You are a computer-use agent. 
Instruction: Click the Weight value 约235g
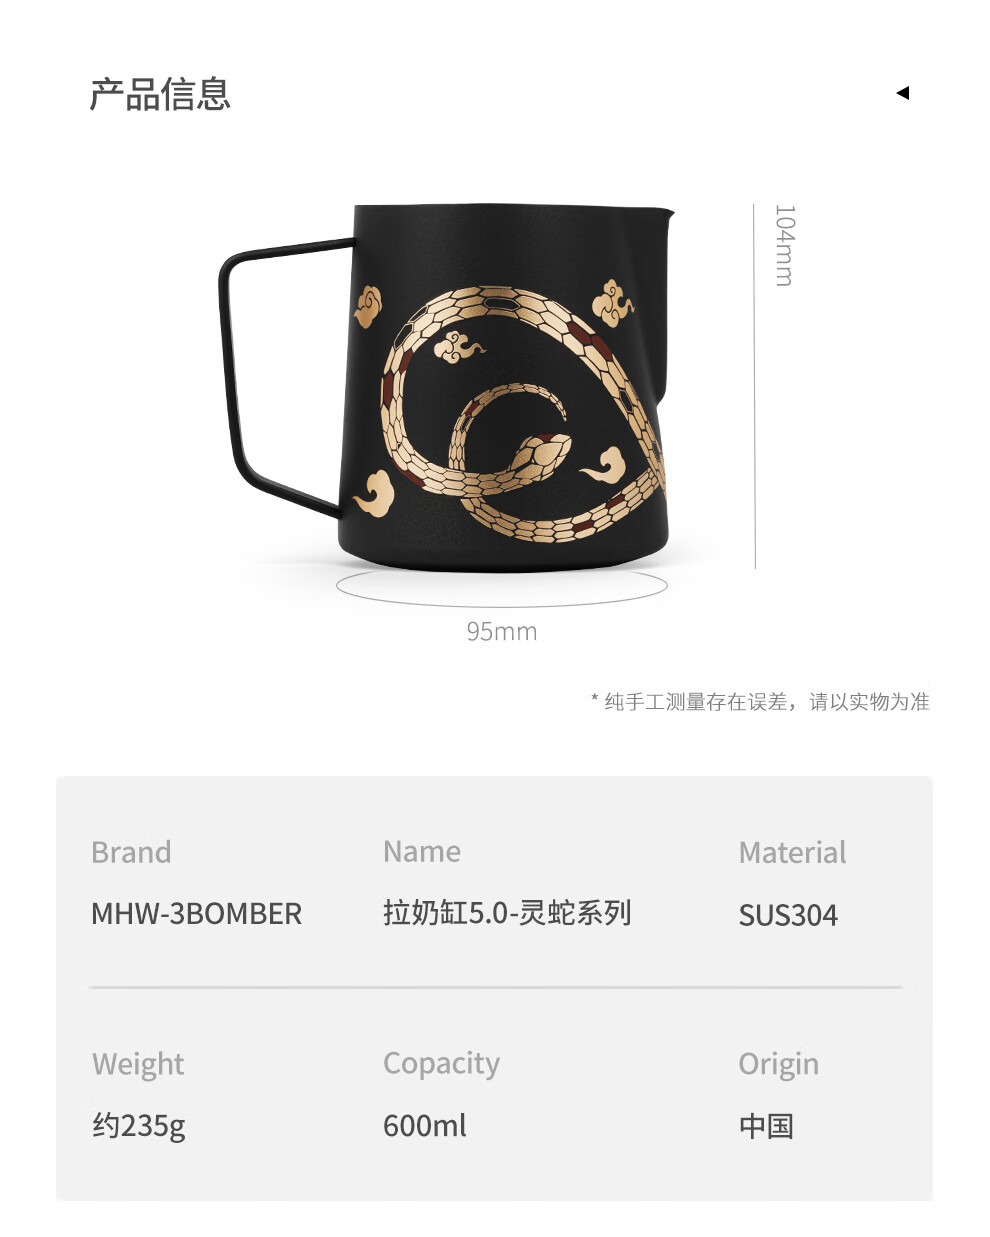139,1126
